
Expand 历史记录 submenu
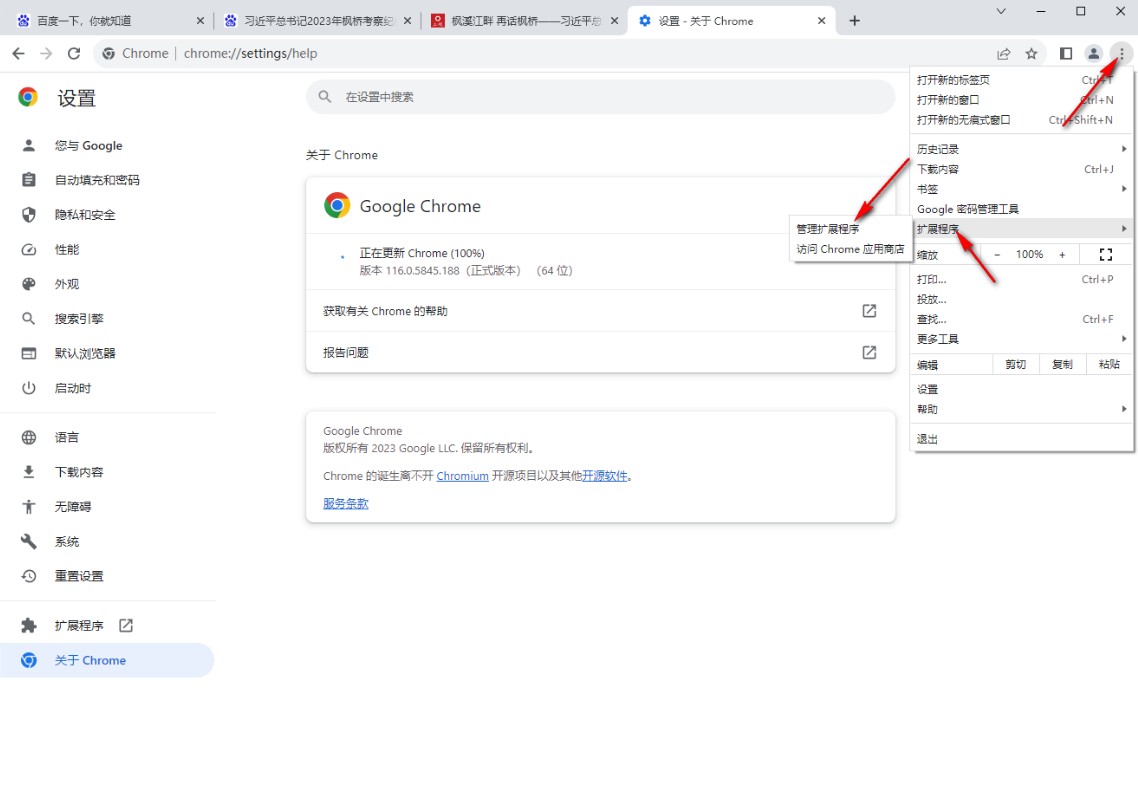click(x=1021, y=150)
